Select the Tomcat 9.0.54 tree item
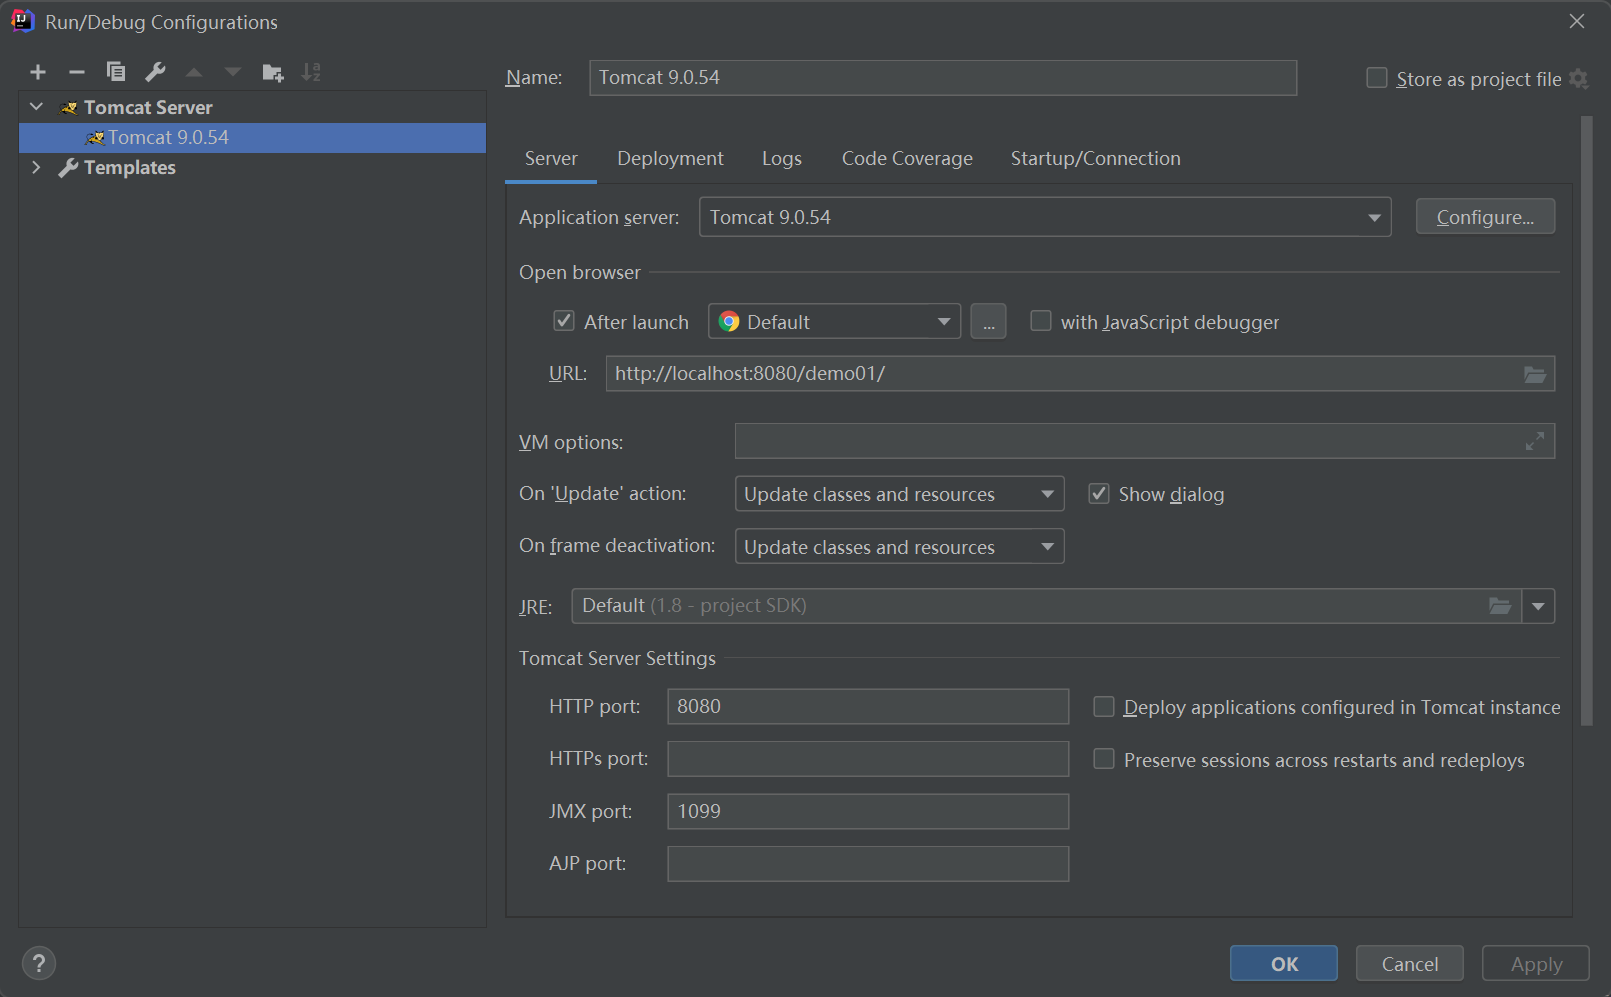This screenshot has height=997, width=1611. [252, 138]
